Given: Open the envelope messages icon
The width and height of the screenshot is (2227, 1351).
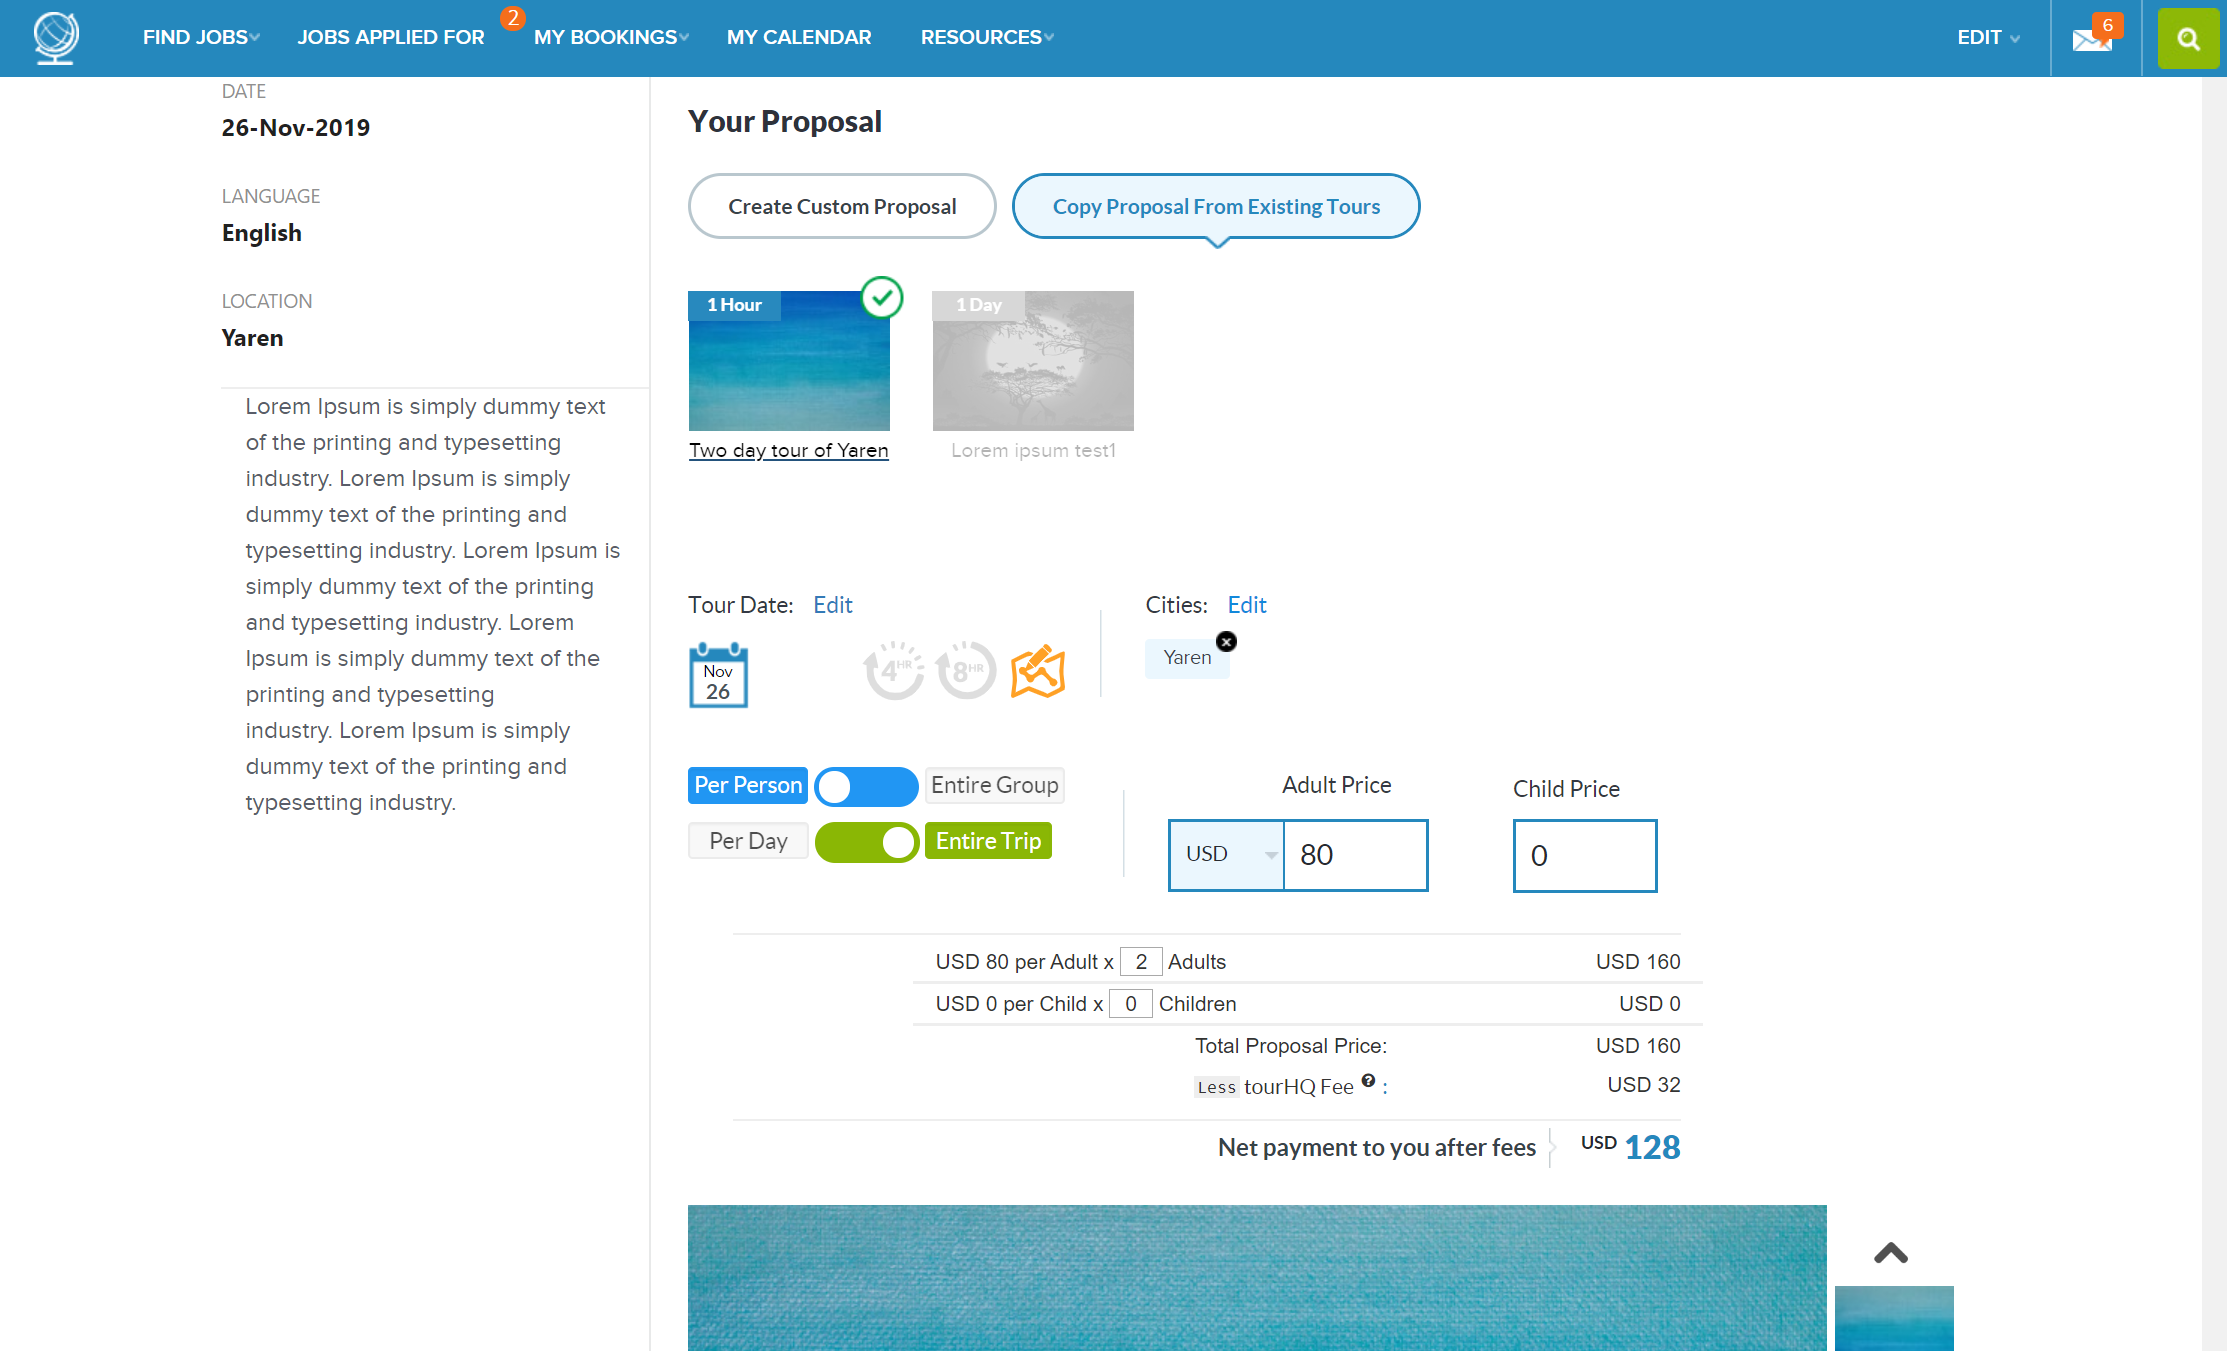Looking at the screenshot, I should pyautogui.click(x=2091, y=39).
